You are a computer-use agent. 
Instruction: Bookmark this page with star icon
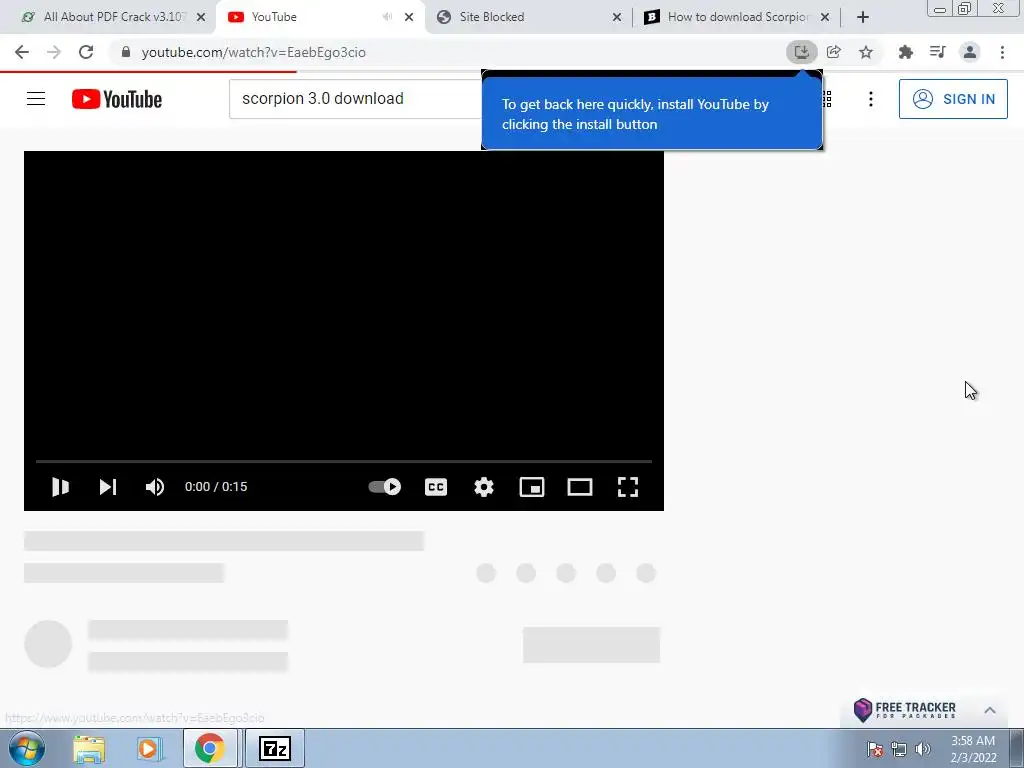866,52
